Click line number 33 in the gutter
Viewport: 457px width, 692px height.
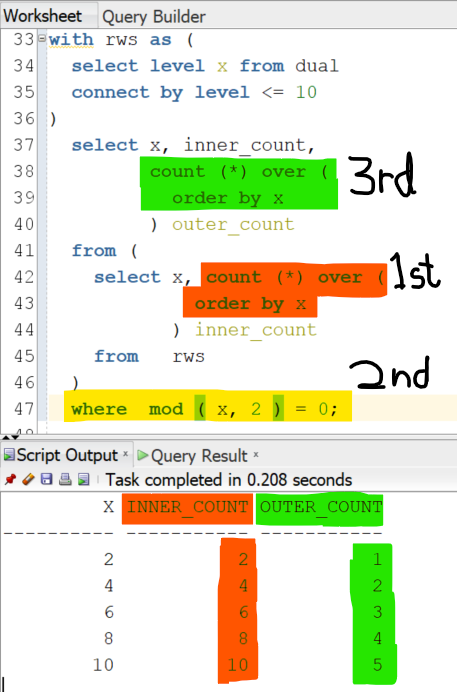[x=24, y=40]
